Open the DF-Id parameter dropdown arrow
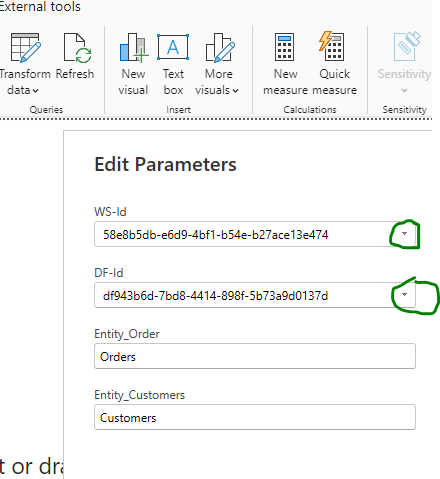440x479 pixels. [404, 295]
